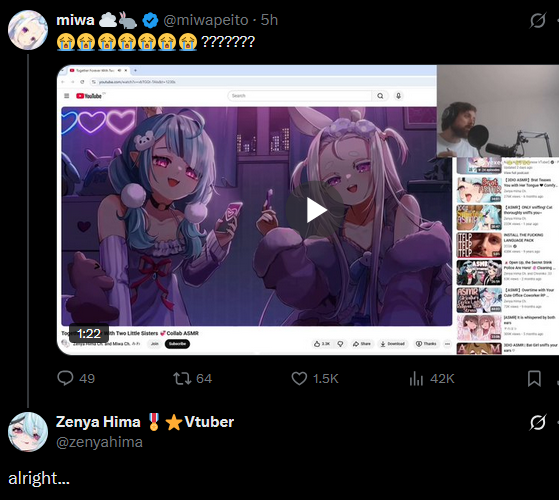Click the verified badge next to miwa
This screenshot has width=559, height=500.
tap(150, 20)
